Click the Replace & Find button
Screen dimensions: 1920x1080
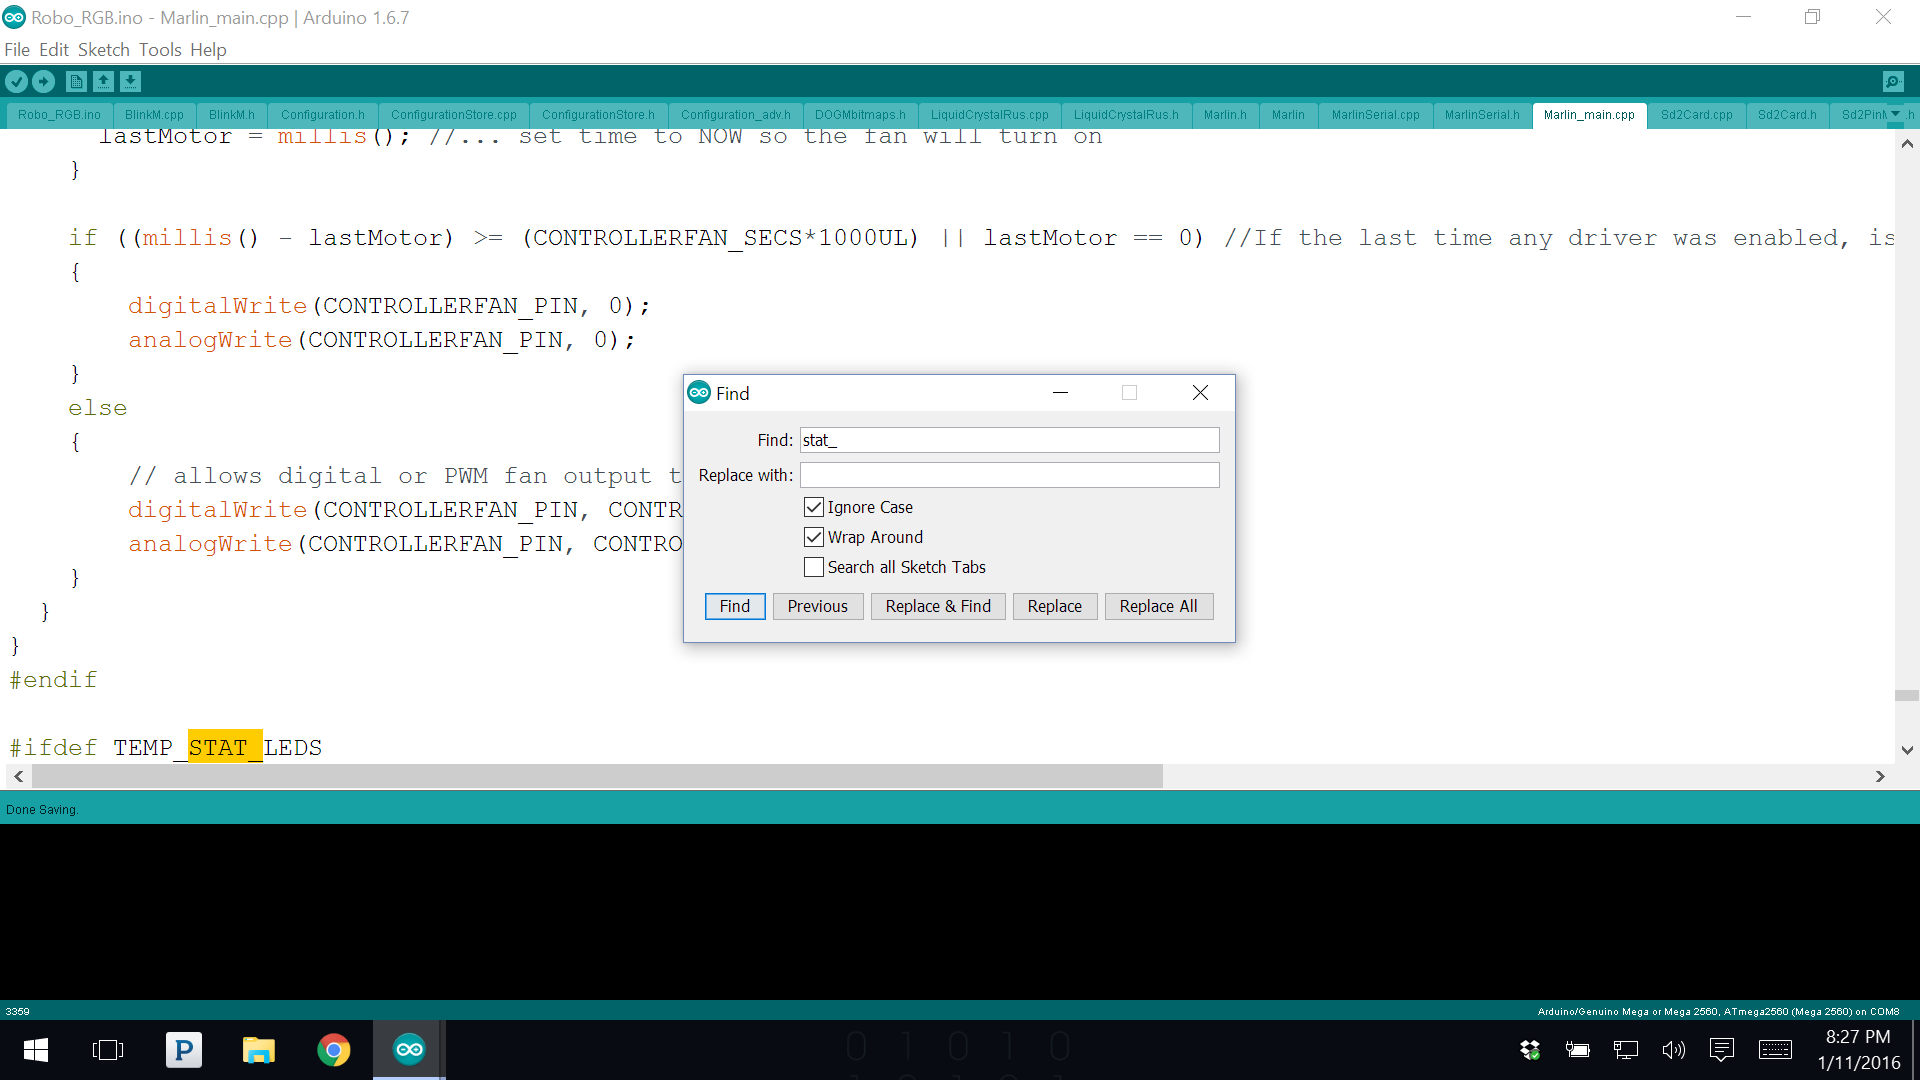[x=938, y=606]
